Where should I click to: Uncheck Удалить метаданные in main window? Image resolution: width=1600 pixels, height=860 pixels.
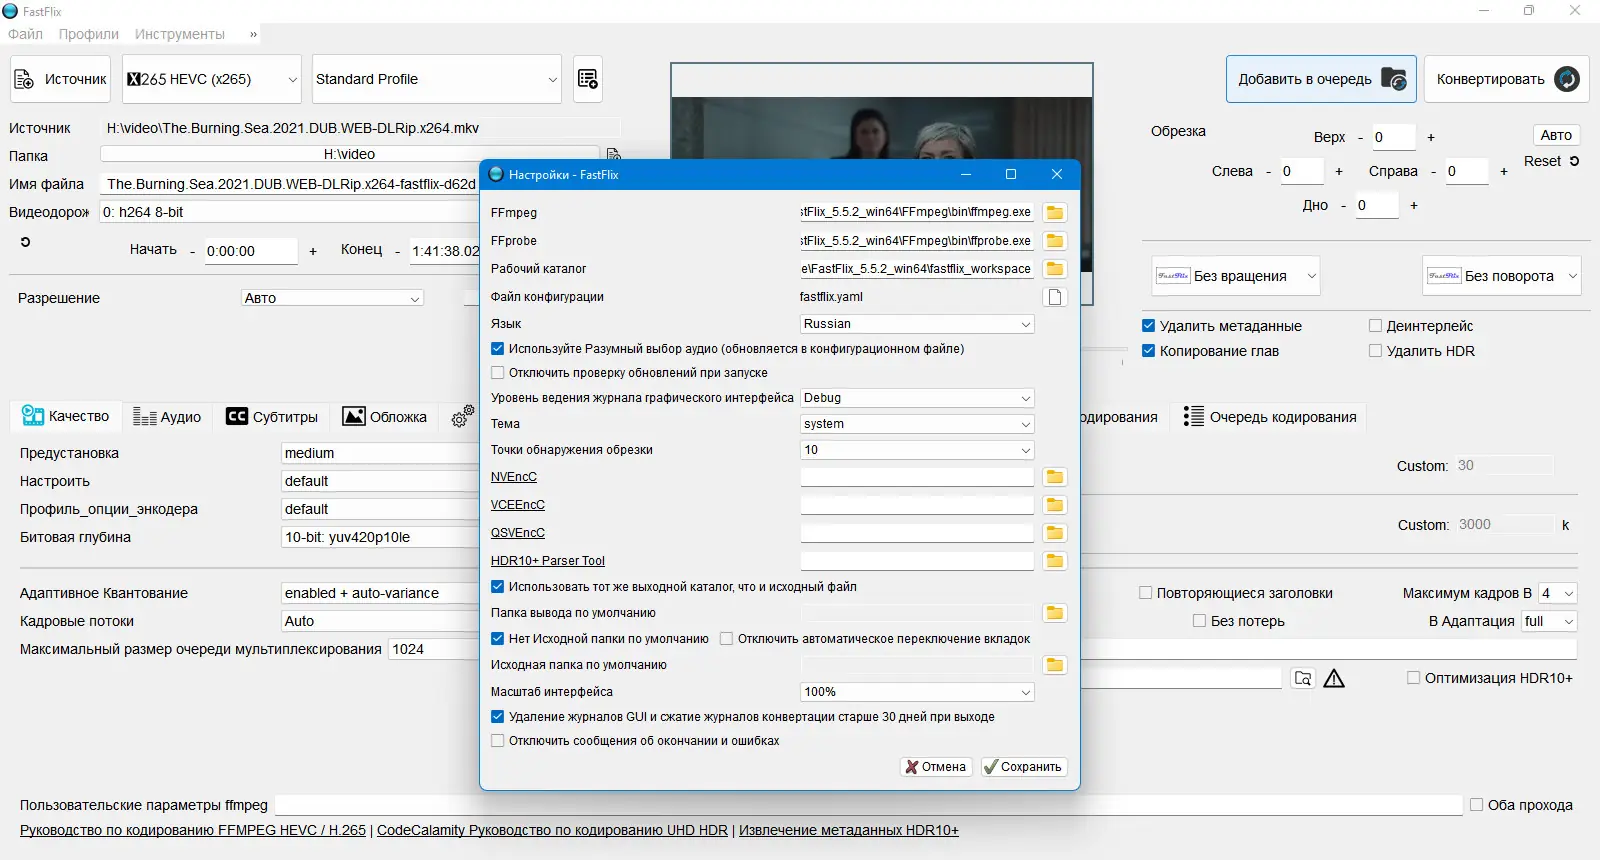pos(1149,326)
